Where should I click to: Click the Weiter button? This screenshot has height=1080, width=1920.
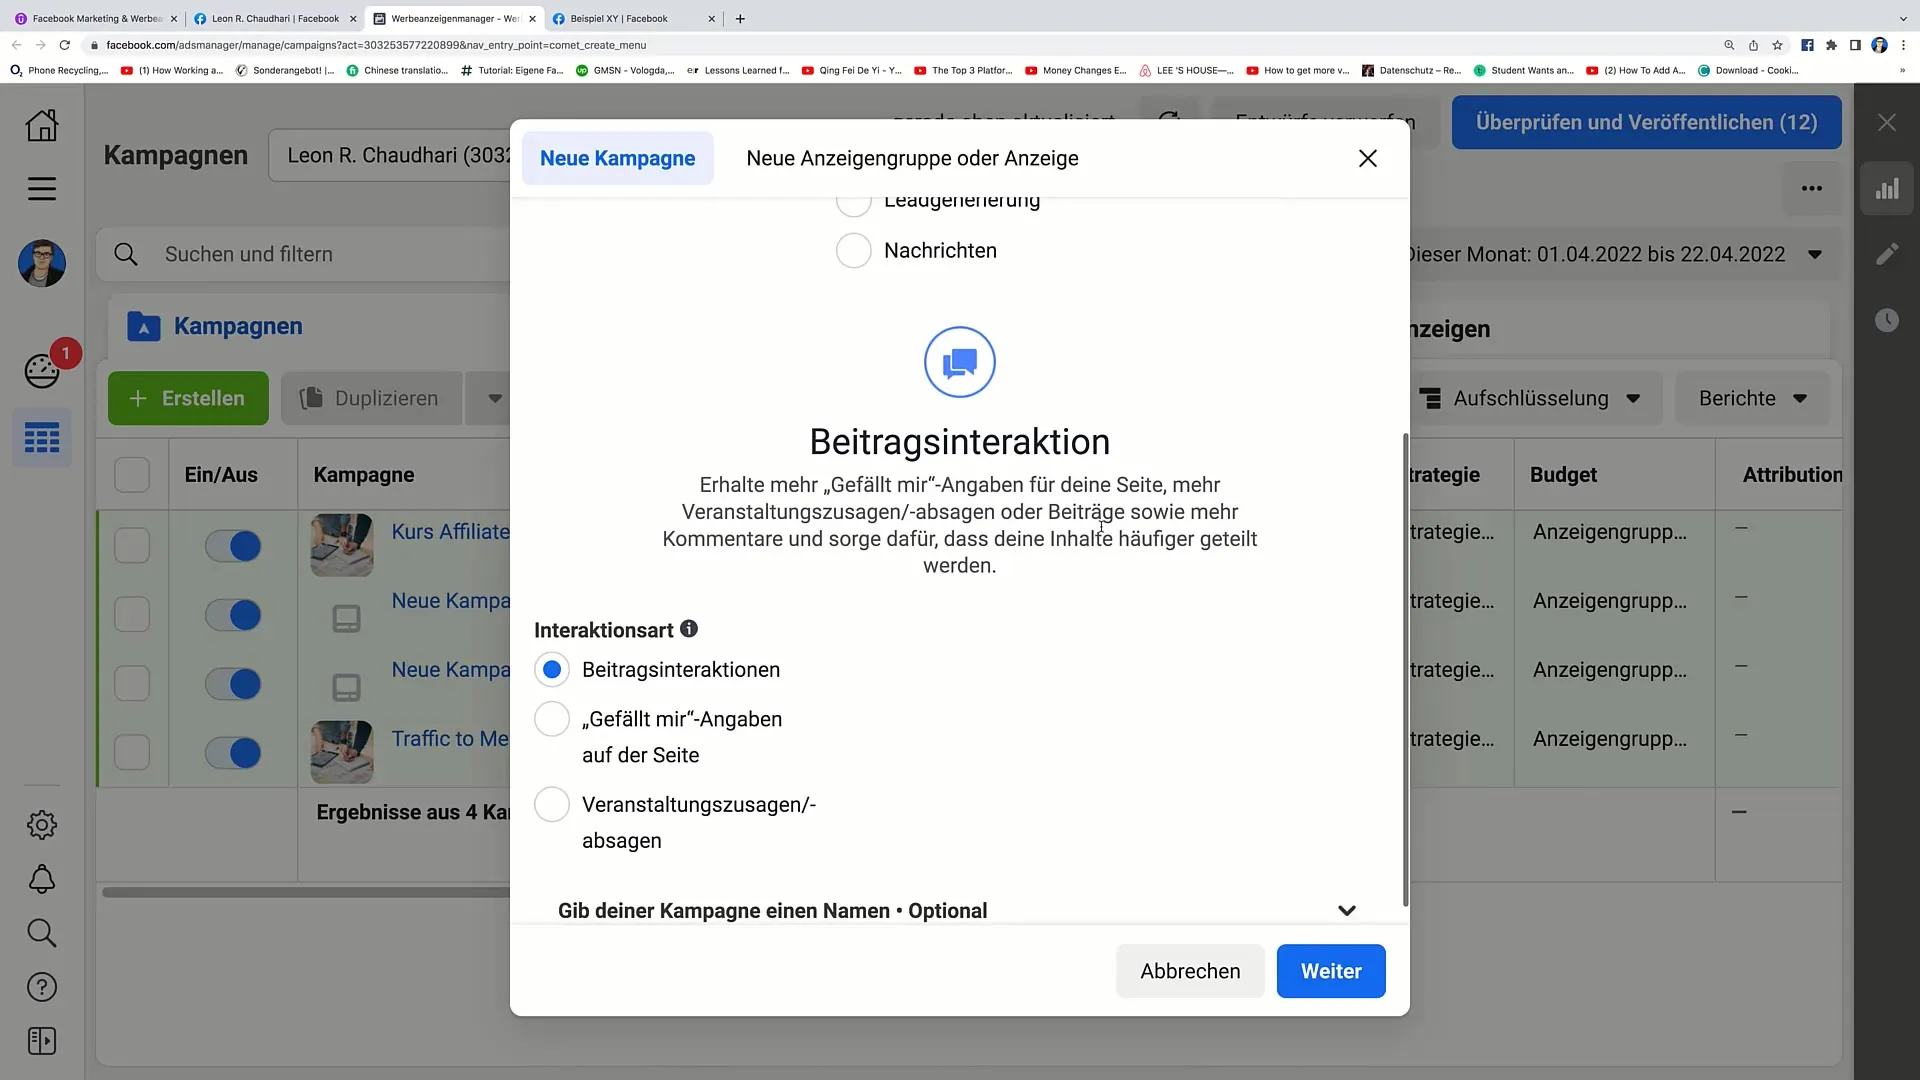coord(1331,971)
